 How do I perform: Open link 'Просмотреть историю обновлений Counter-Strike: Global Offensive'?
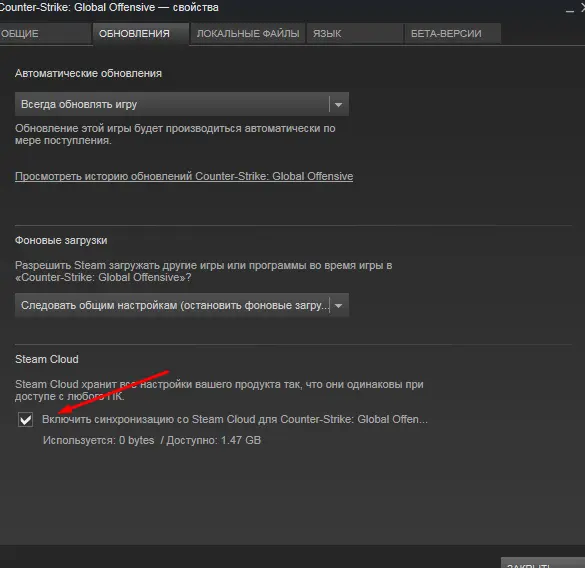pyautogui.click(x=184, y=176)
